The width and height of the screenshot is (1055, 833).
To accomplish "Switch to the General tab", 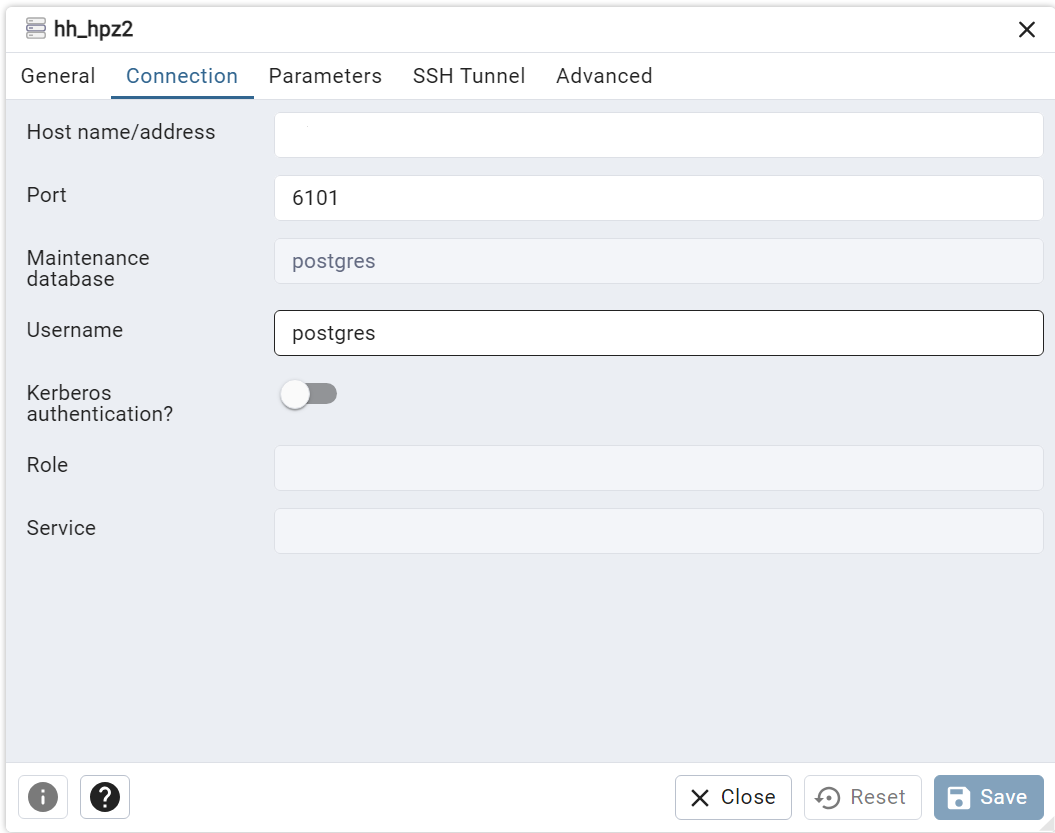I will tap(58, 76).
